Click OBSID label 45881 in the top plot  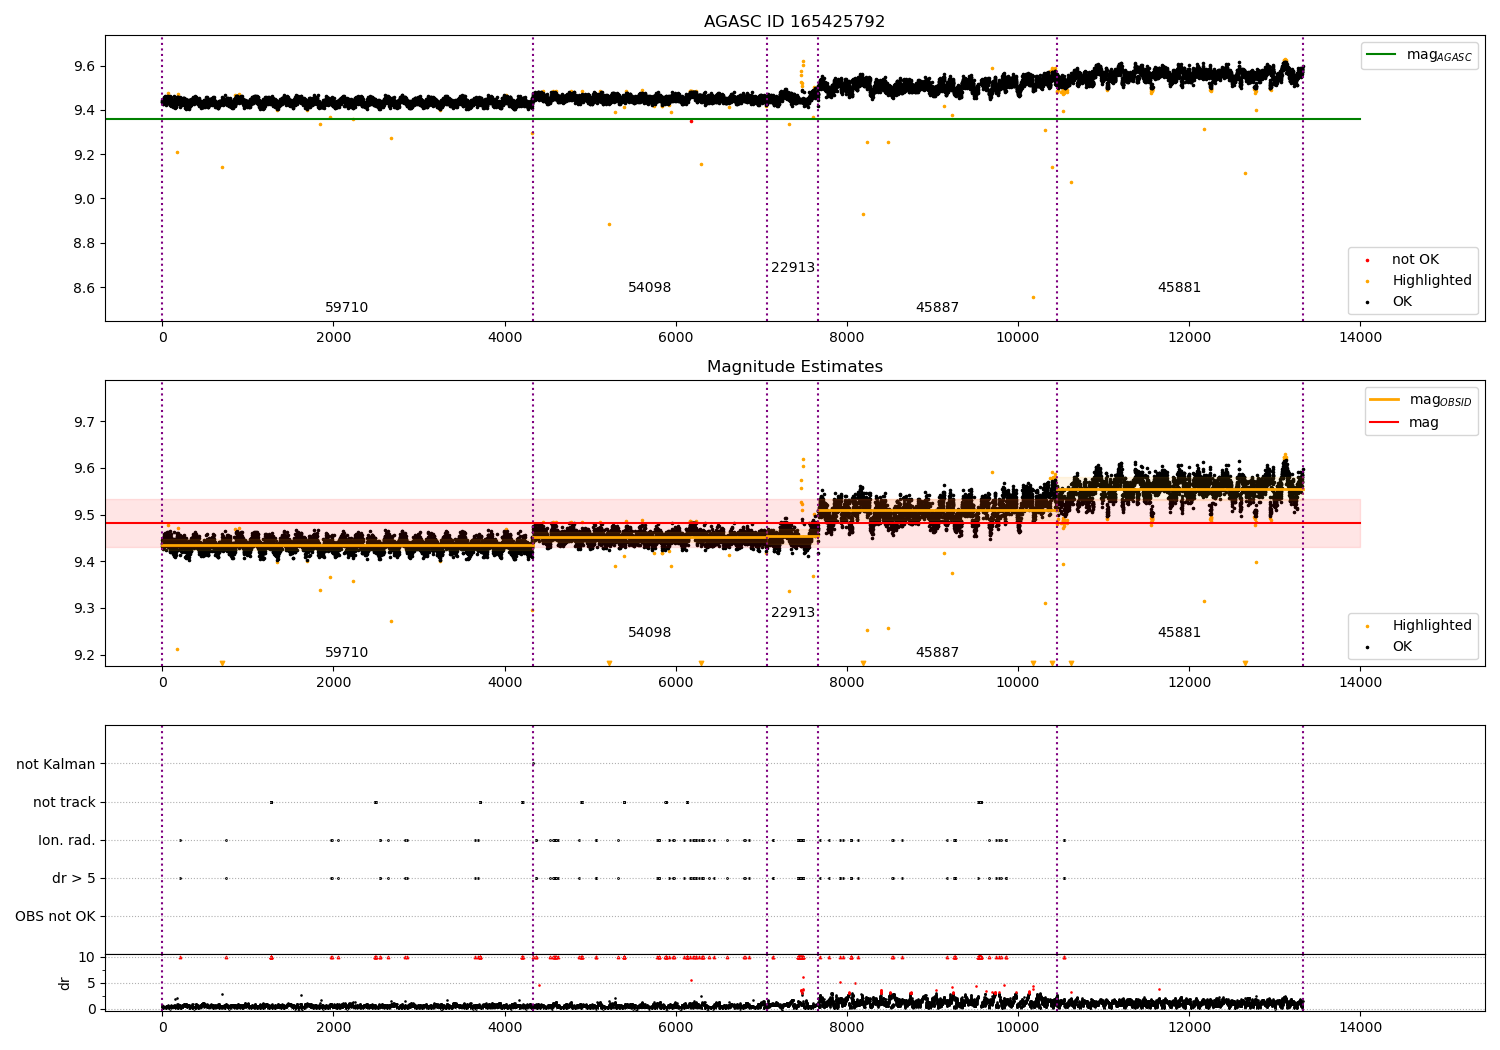tap(1179, 287)
